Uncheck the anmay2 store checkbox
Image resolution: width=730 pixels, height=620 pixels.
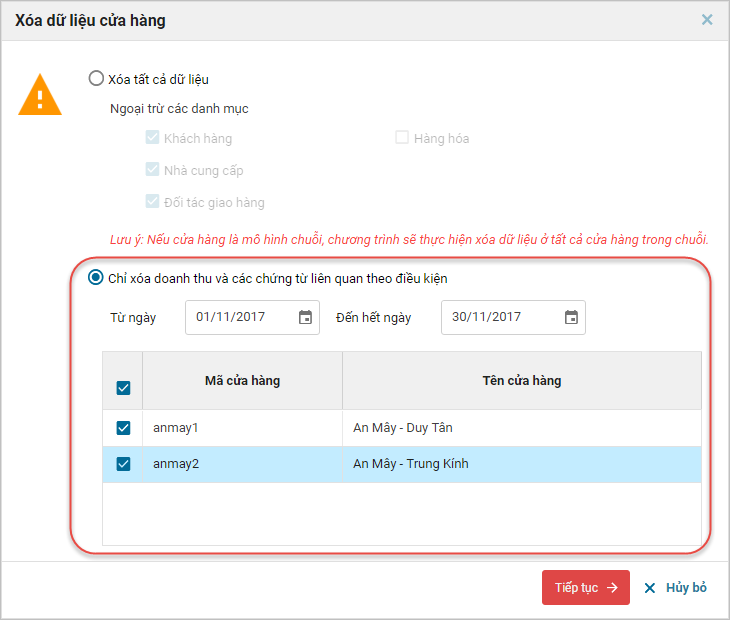(x=123, y=464)
